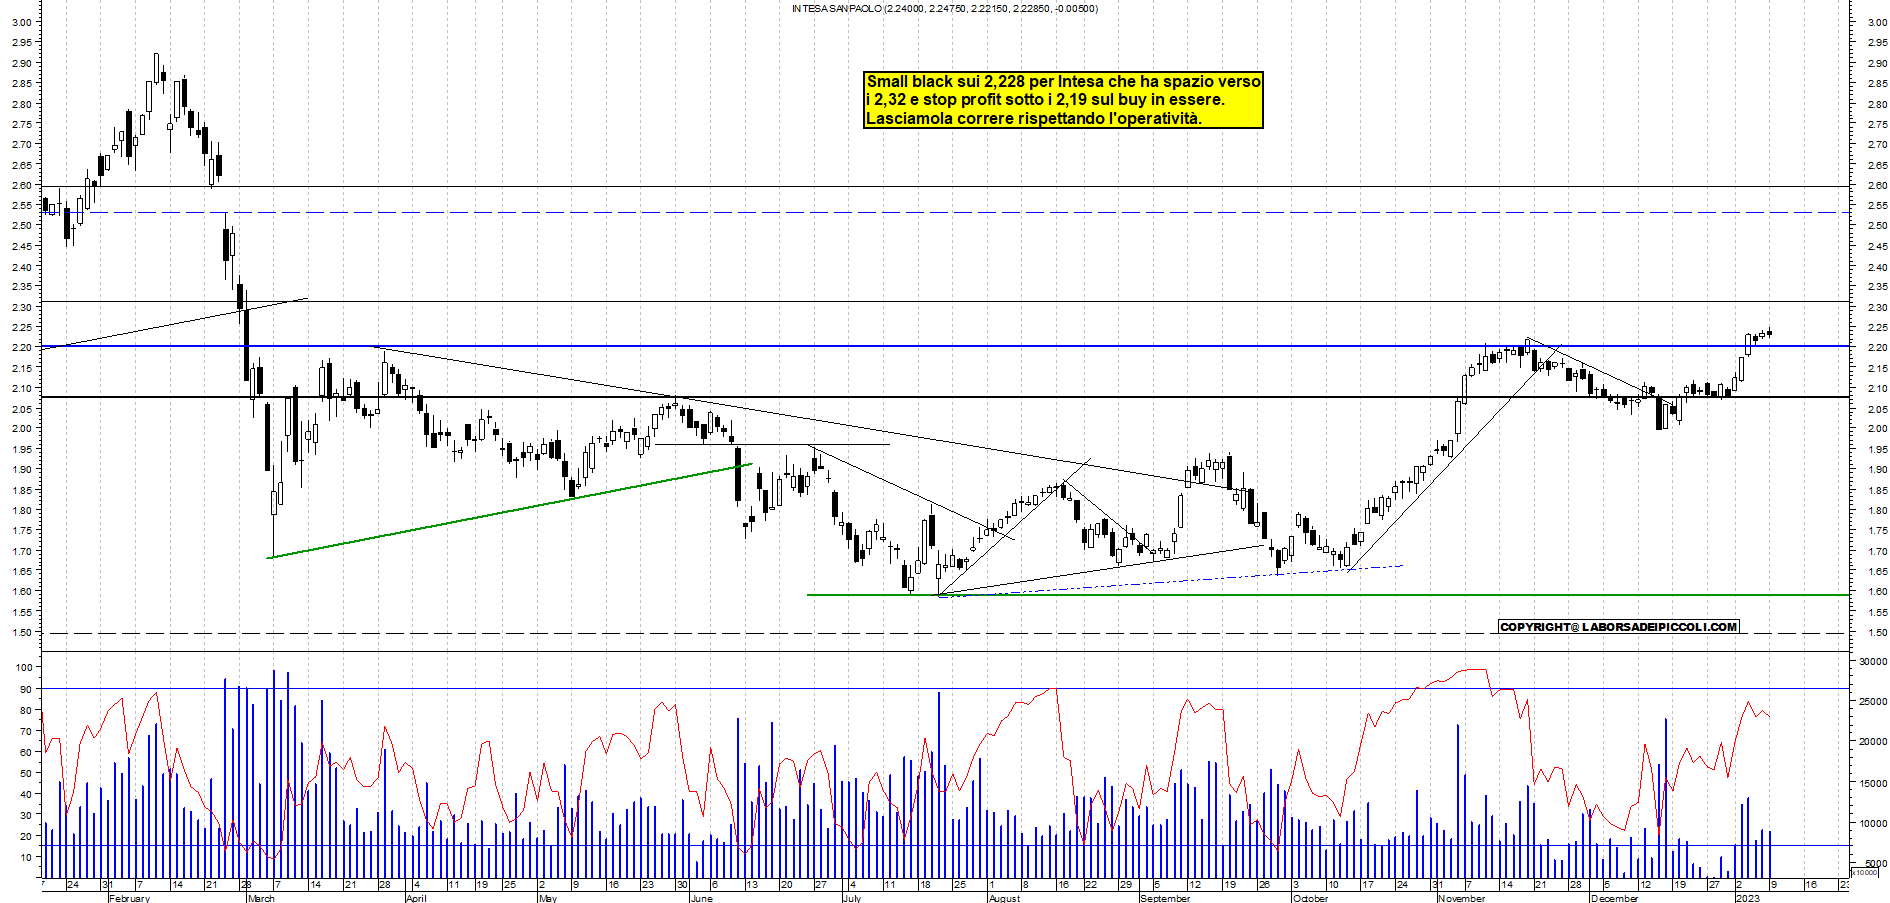
Task: Click the 'August' month label on the time axis
Action: click(1004, 898)
